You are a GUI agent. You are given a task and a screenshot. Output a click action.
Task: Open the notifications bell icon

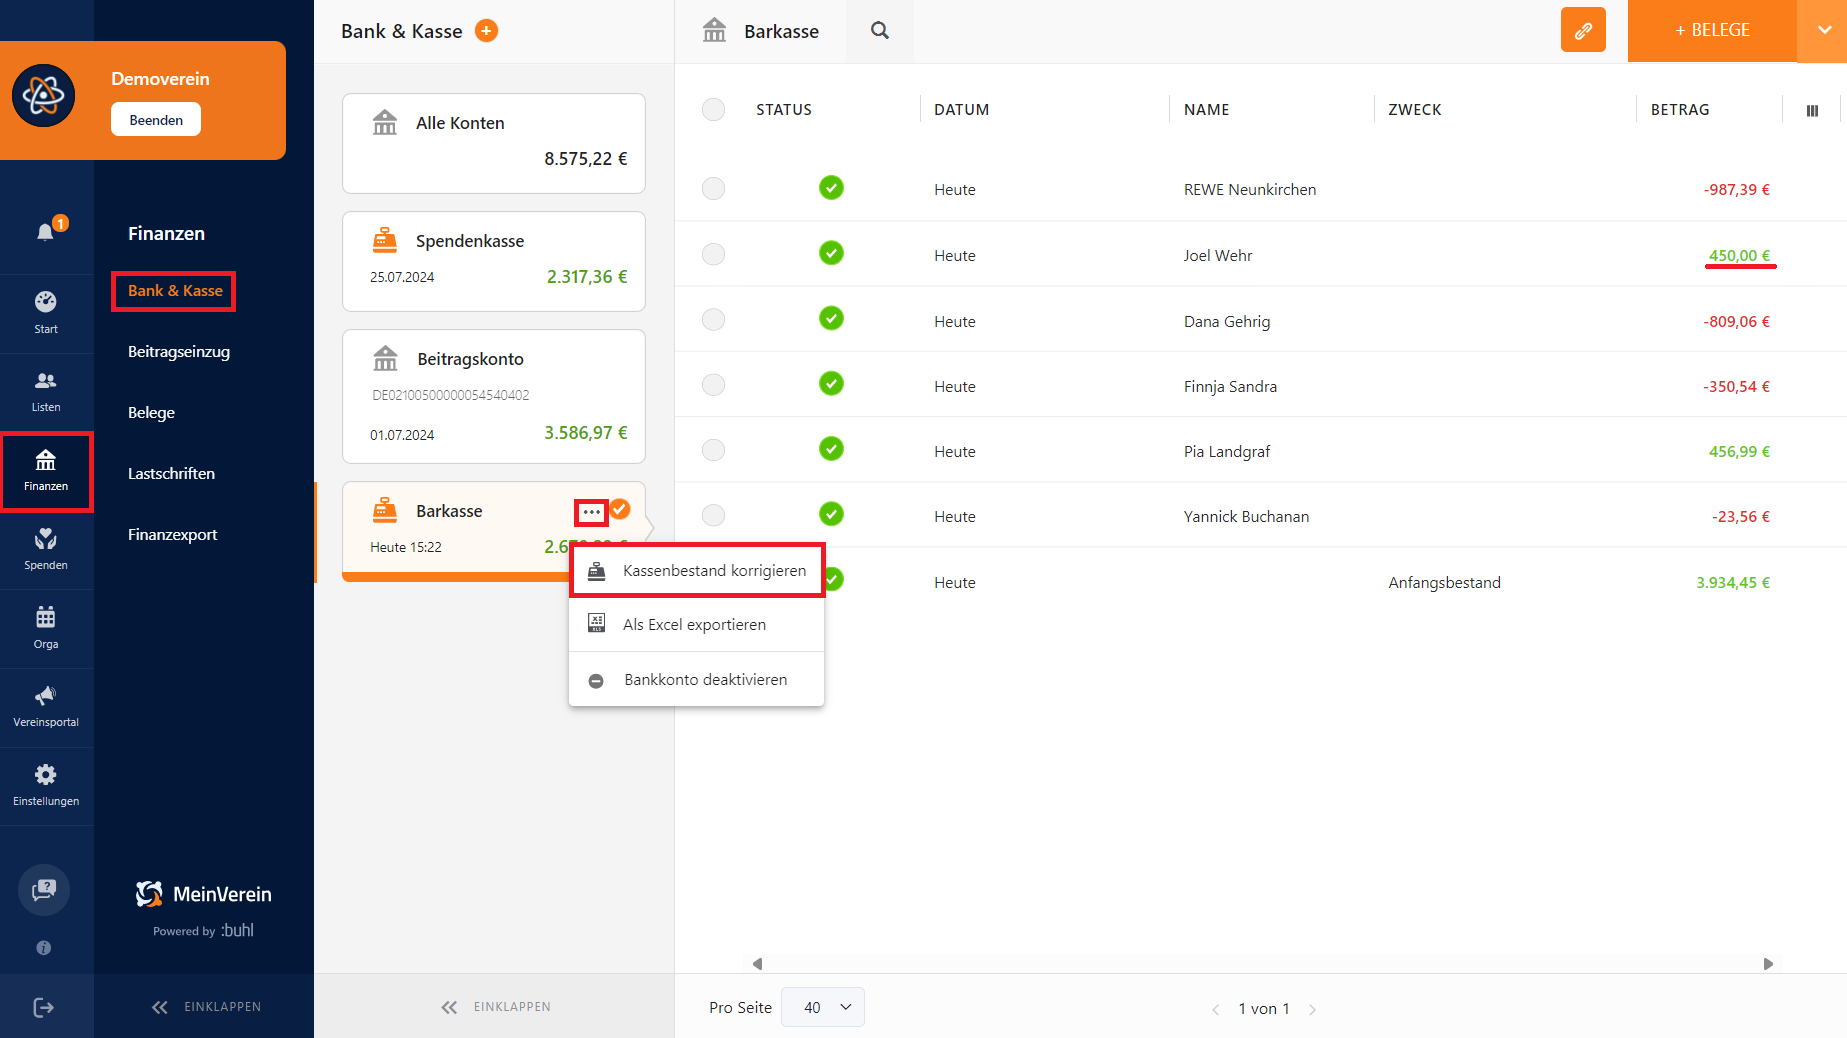tap(45, 232)
